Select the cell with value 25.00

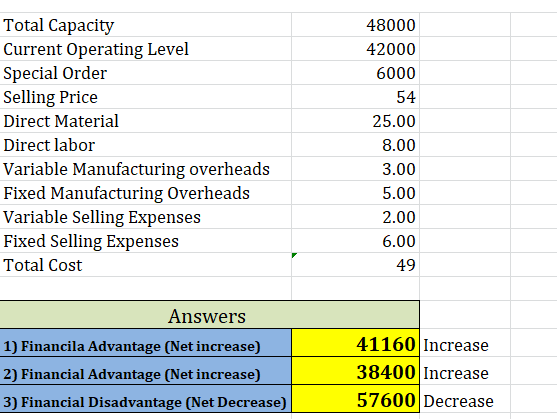tap(356, 121)
